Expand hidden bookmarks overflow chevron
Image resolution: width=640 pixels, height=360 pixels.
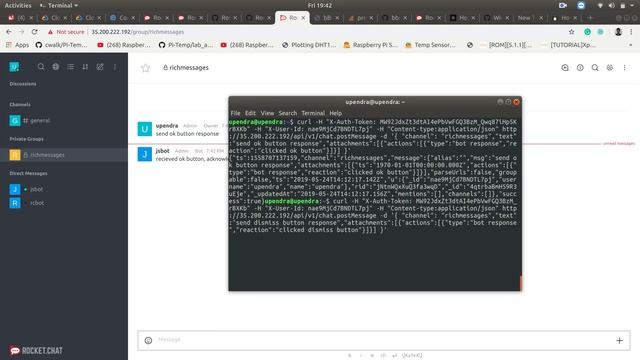631,45
